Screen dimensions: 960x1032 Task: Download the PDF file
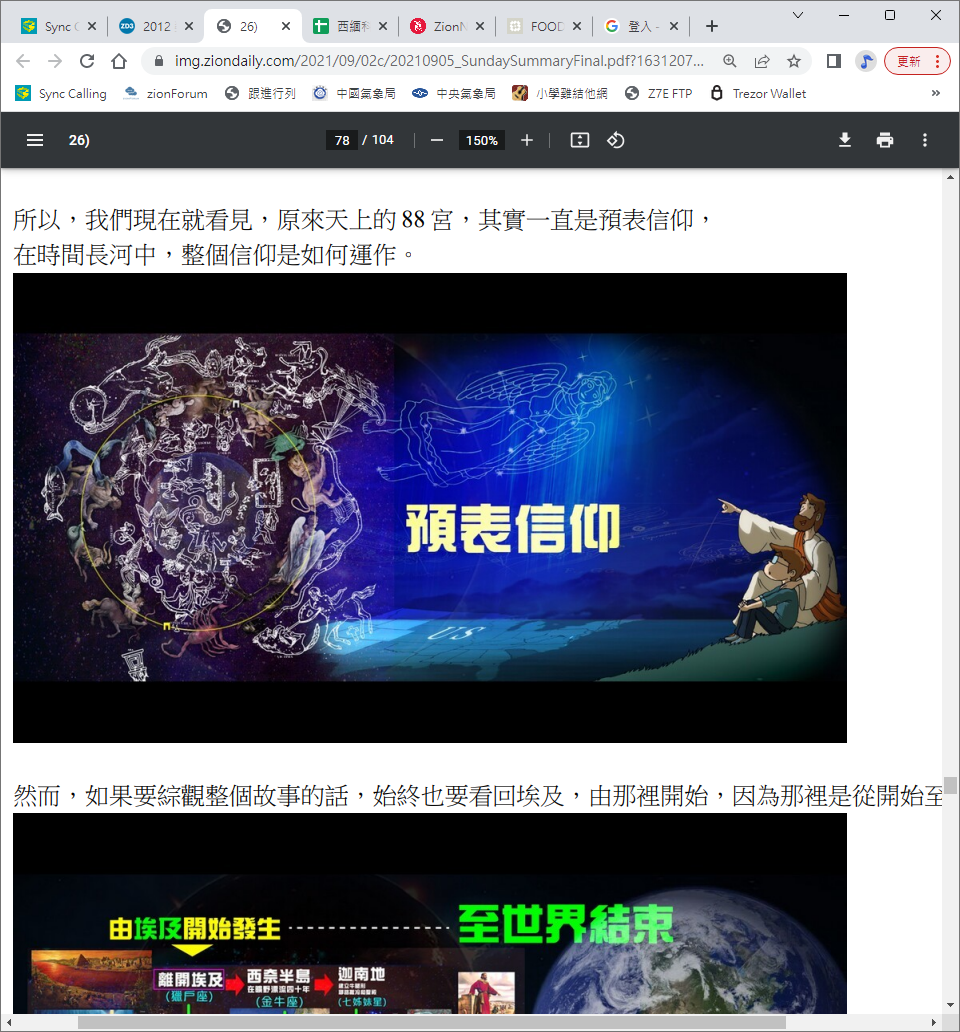click(845, 140)
